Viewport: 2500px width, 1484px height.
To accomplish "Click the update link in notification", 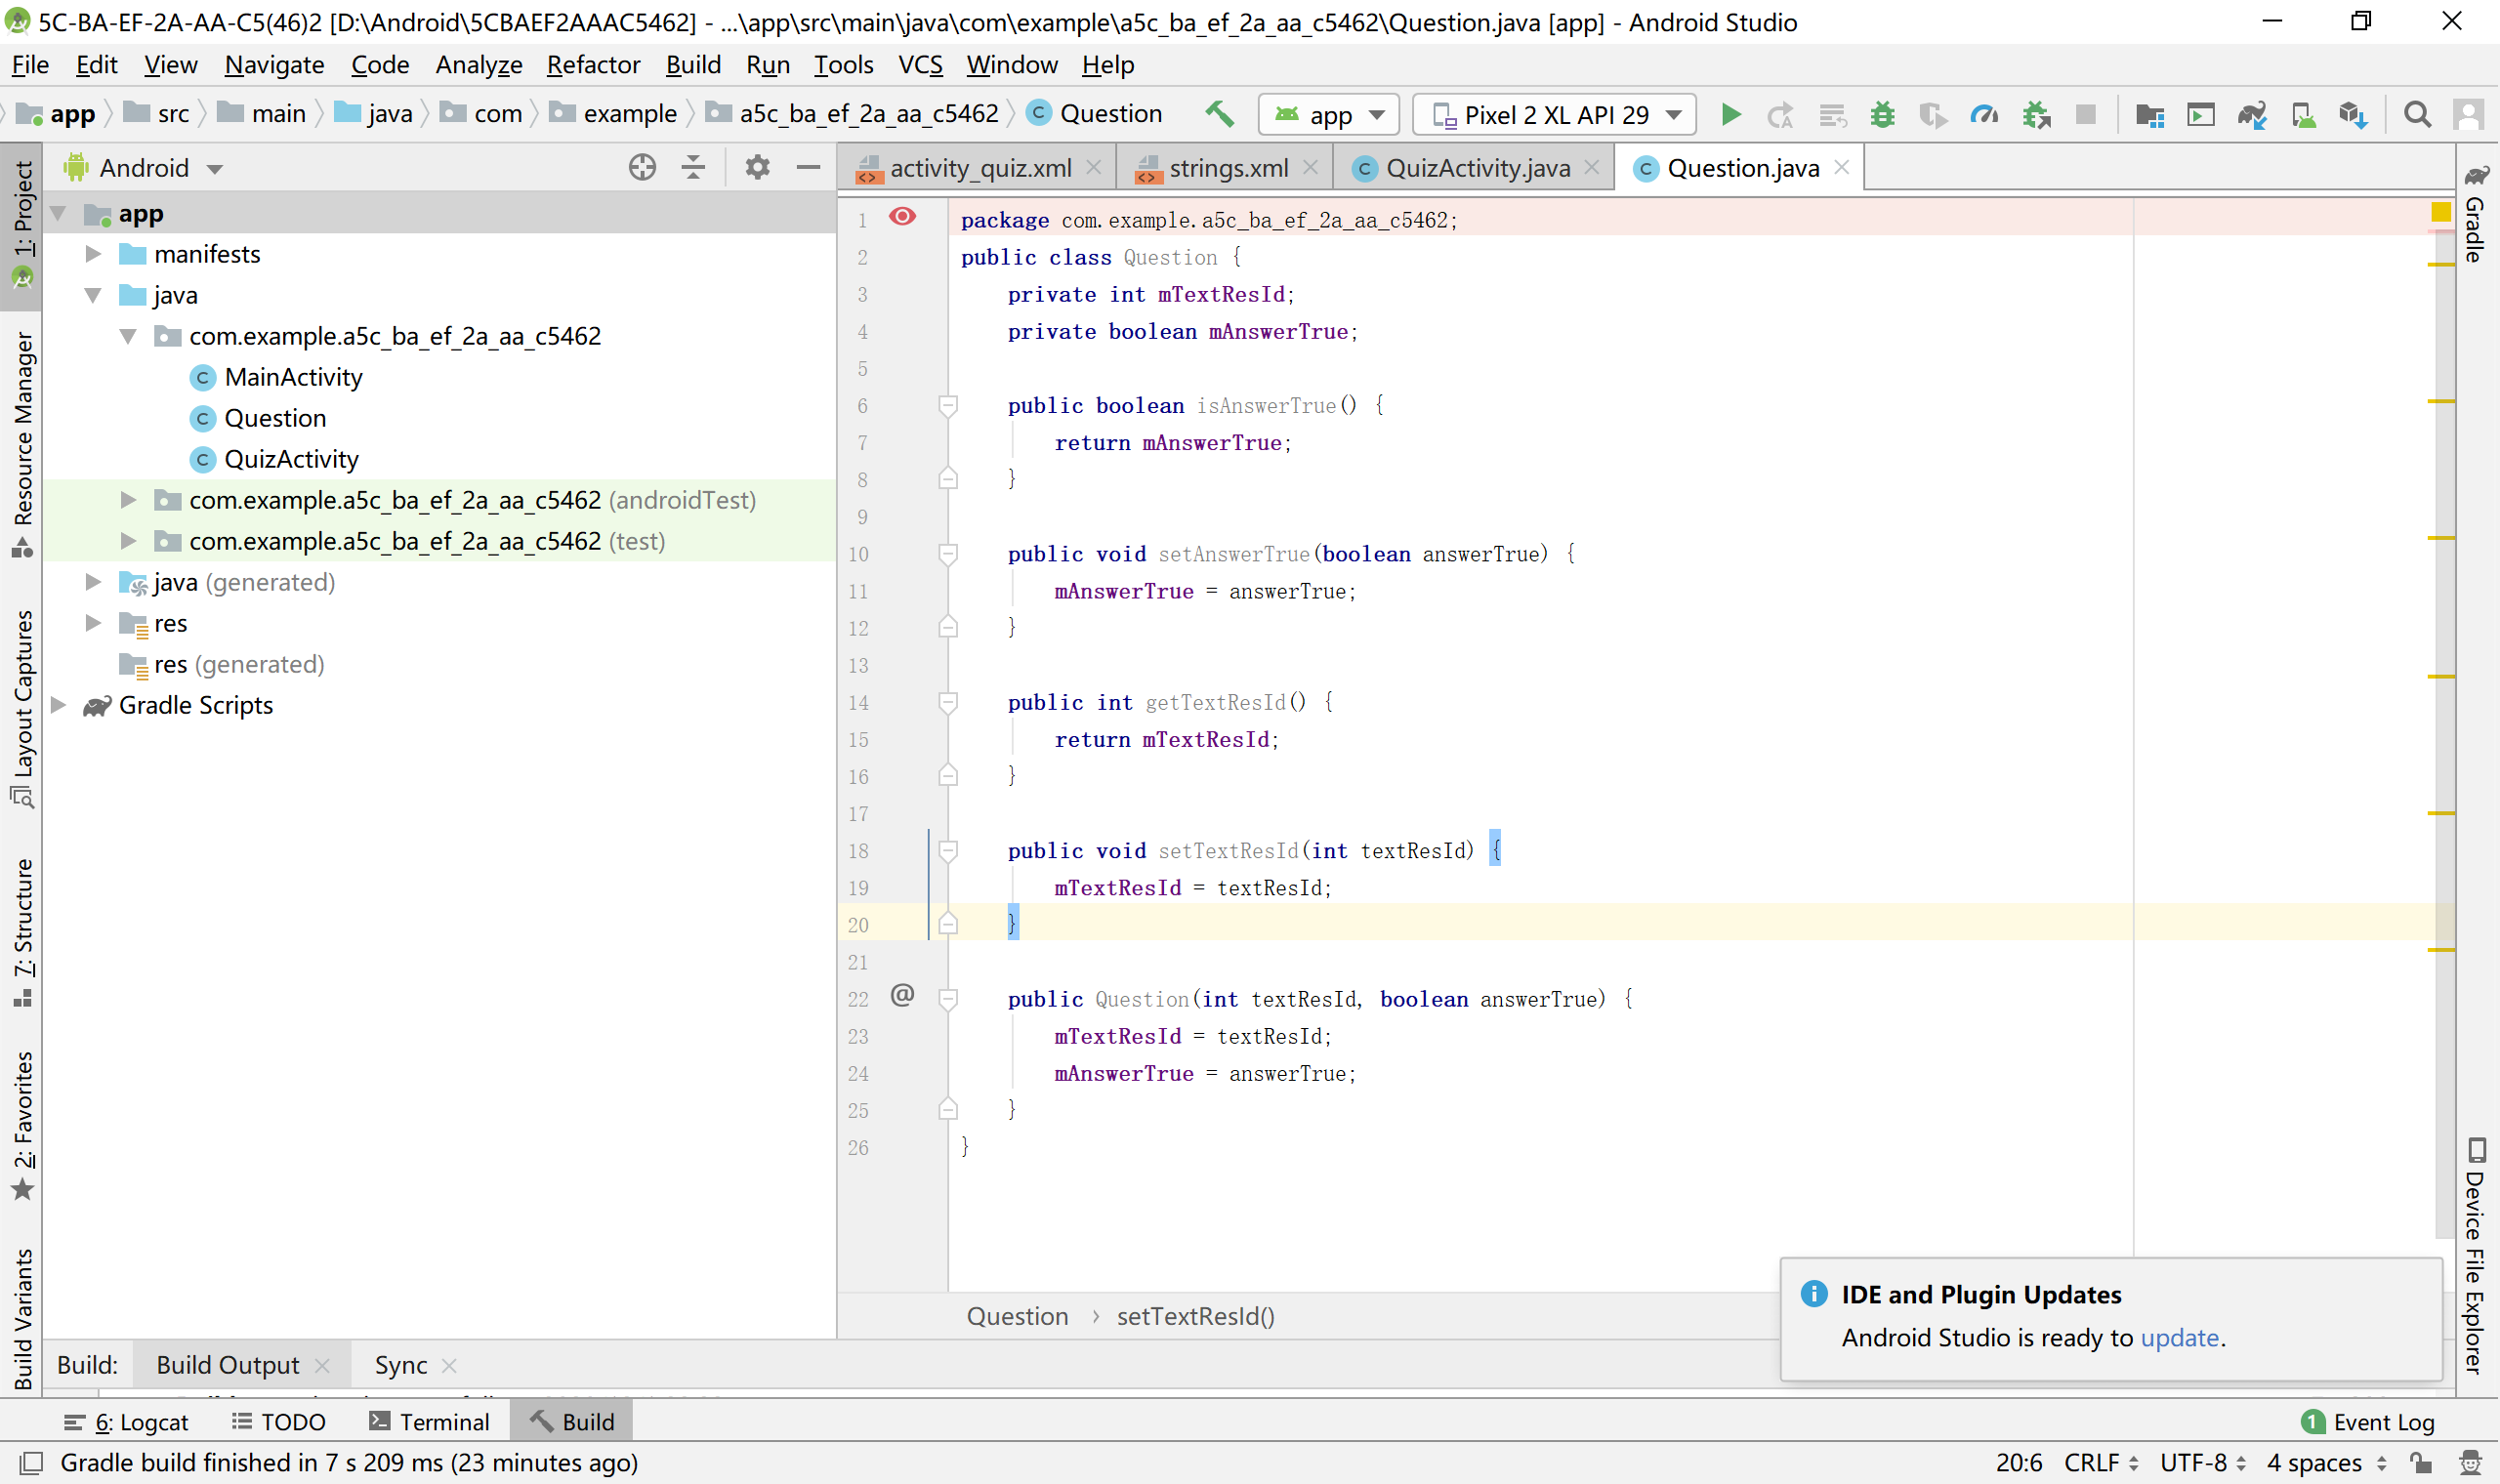I will (x=2179, y=1338).
